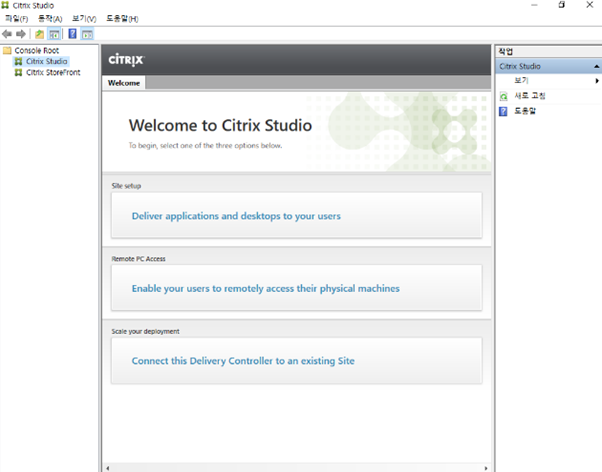Click 새로 고침 in the actions pane
The height and width of the screenshot is (472, 602).
[529, 96]
